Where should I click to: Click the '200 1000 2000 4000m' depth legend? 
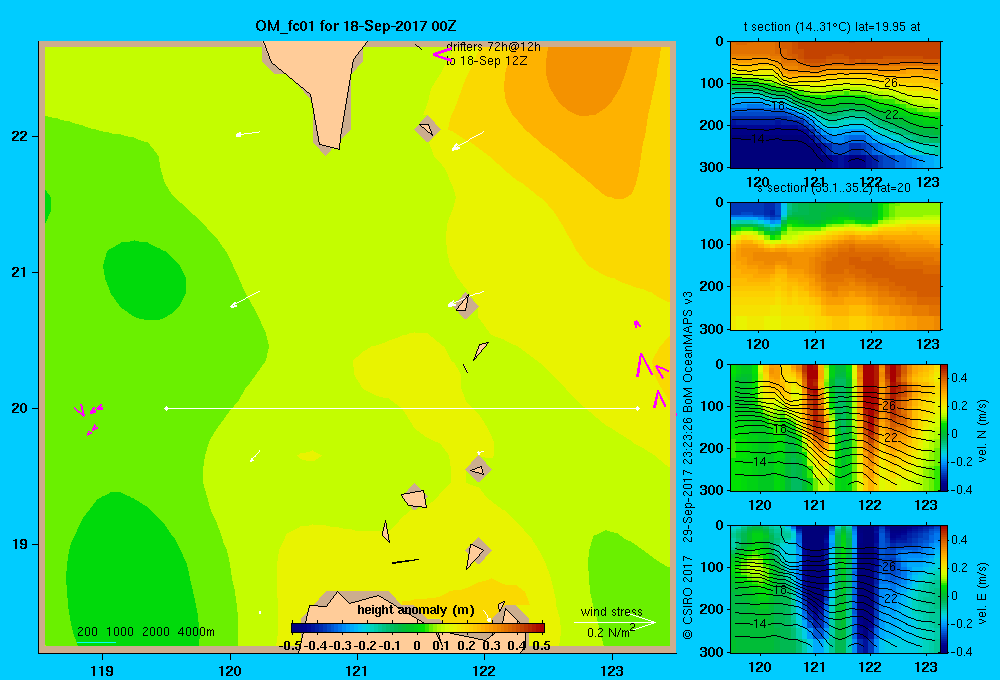145,632
